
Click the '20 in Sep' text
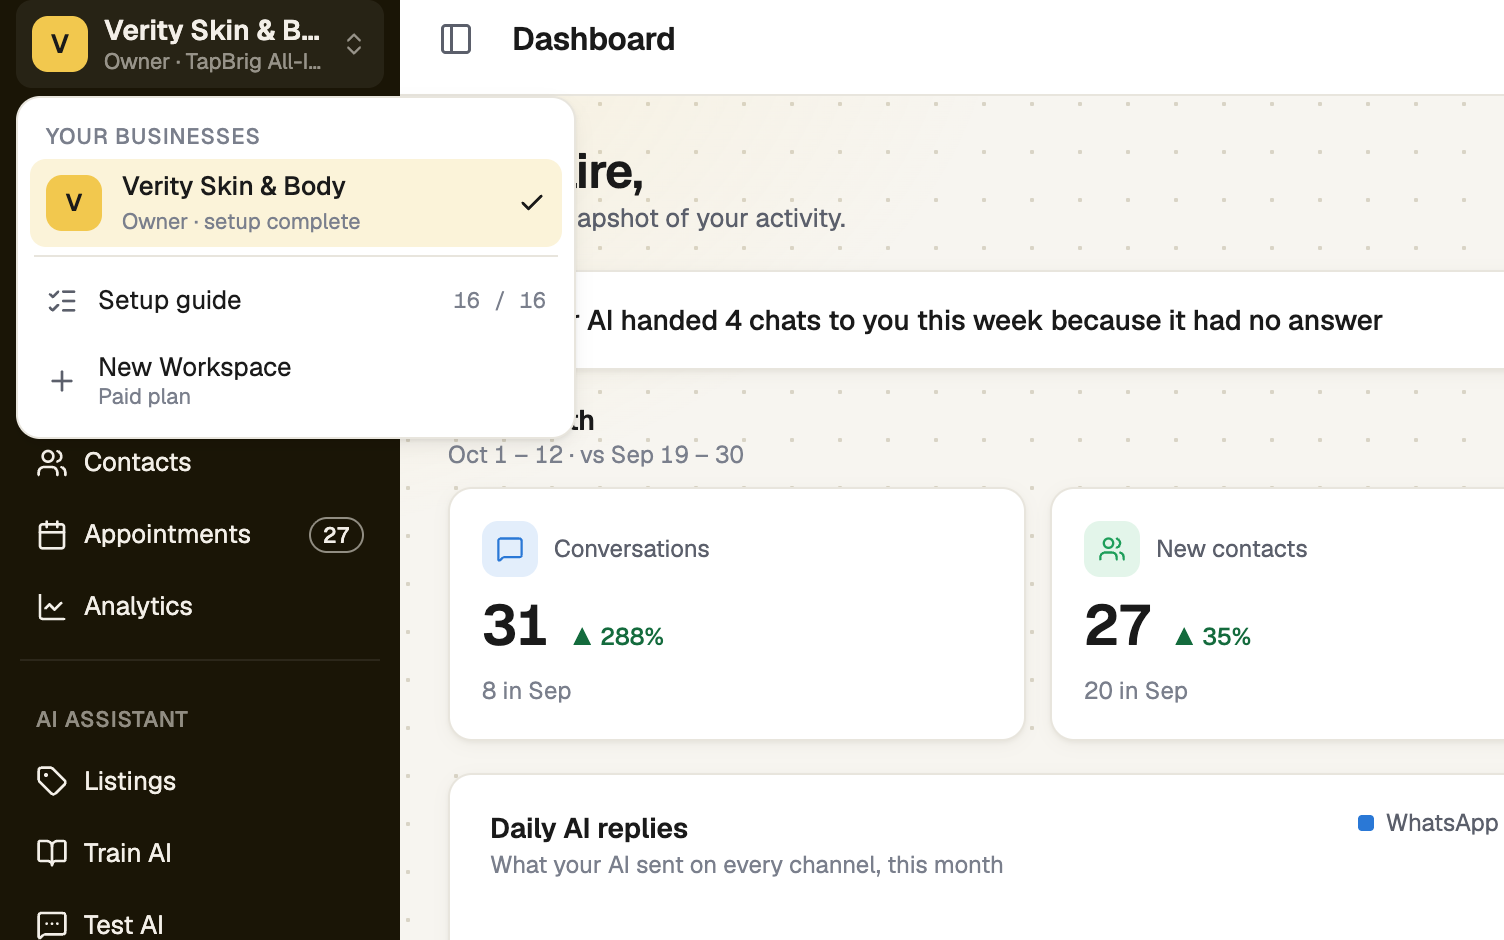pyautogui.click(x=1136, y=691)
